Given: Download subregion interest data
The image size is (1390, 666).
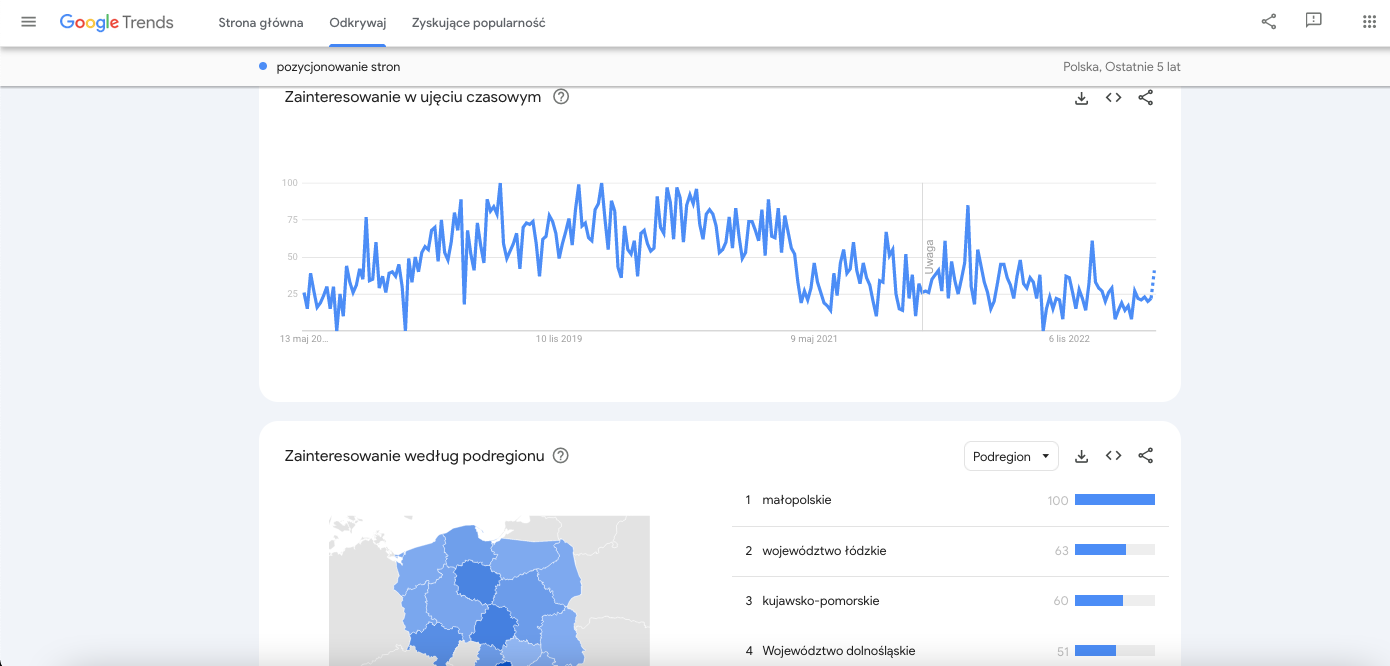Looking at the screenshot, I should click(x=1081, y=456).
